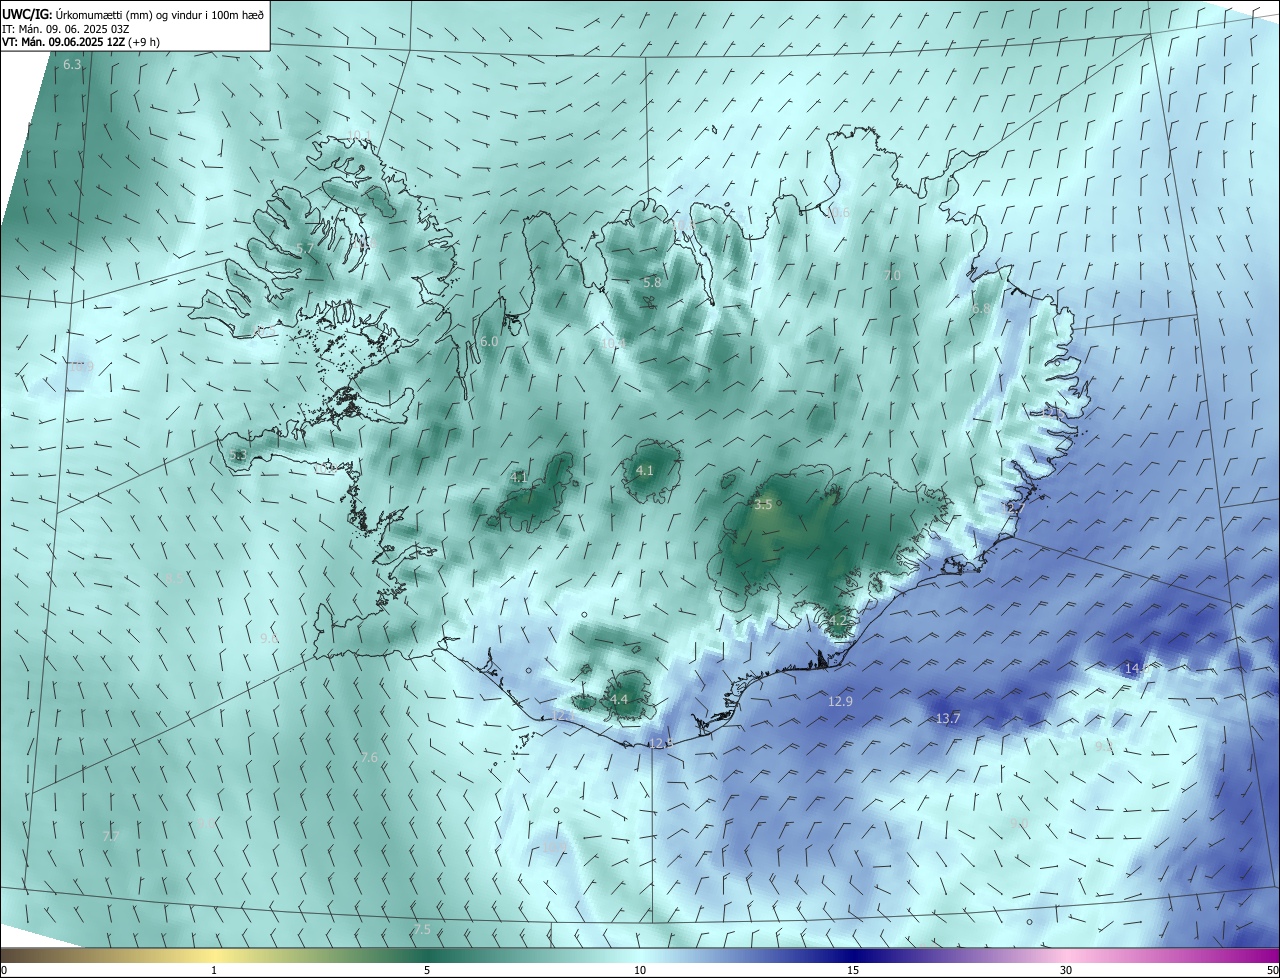Click the 7.5 value label
Screen dimensions: 1280x978
pos(422,930)
